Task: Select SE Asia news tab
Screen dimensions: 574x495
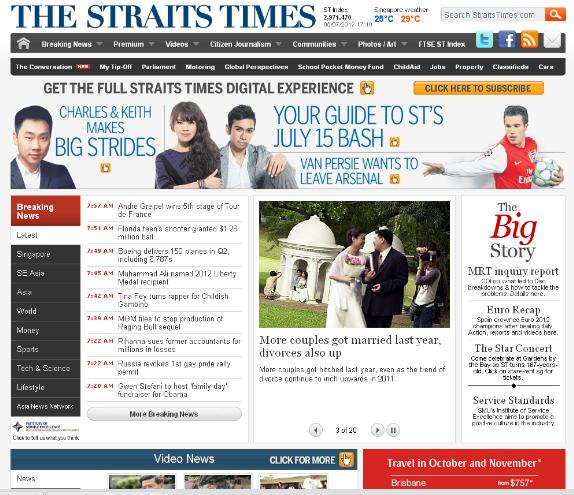Action: tap(45, 273)
